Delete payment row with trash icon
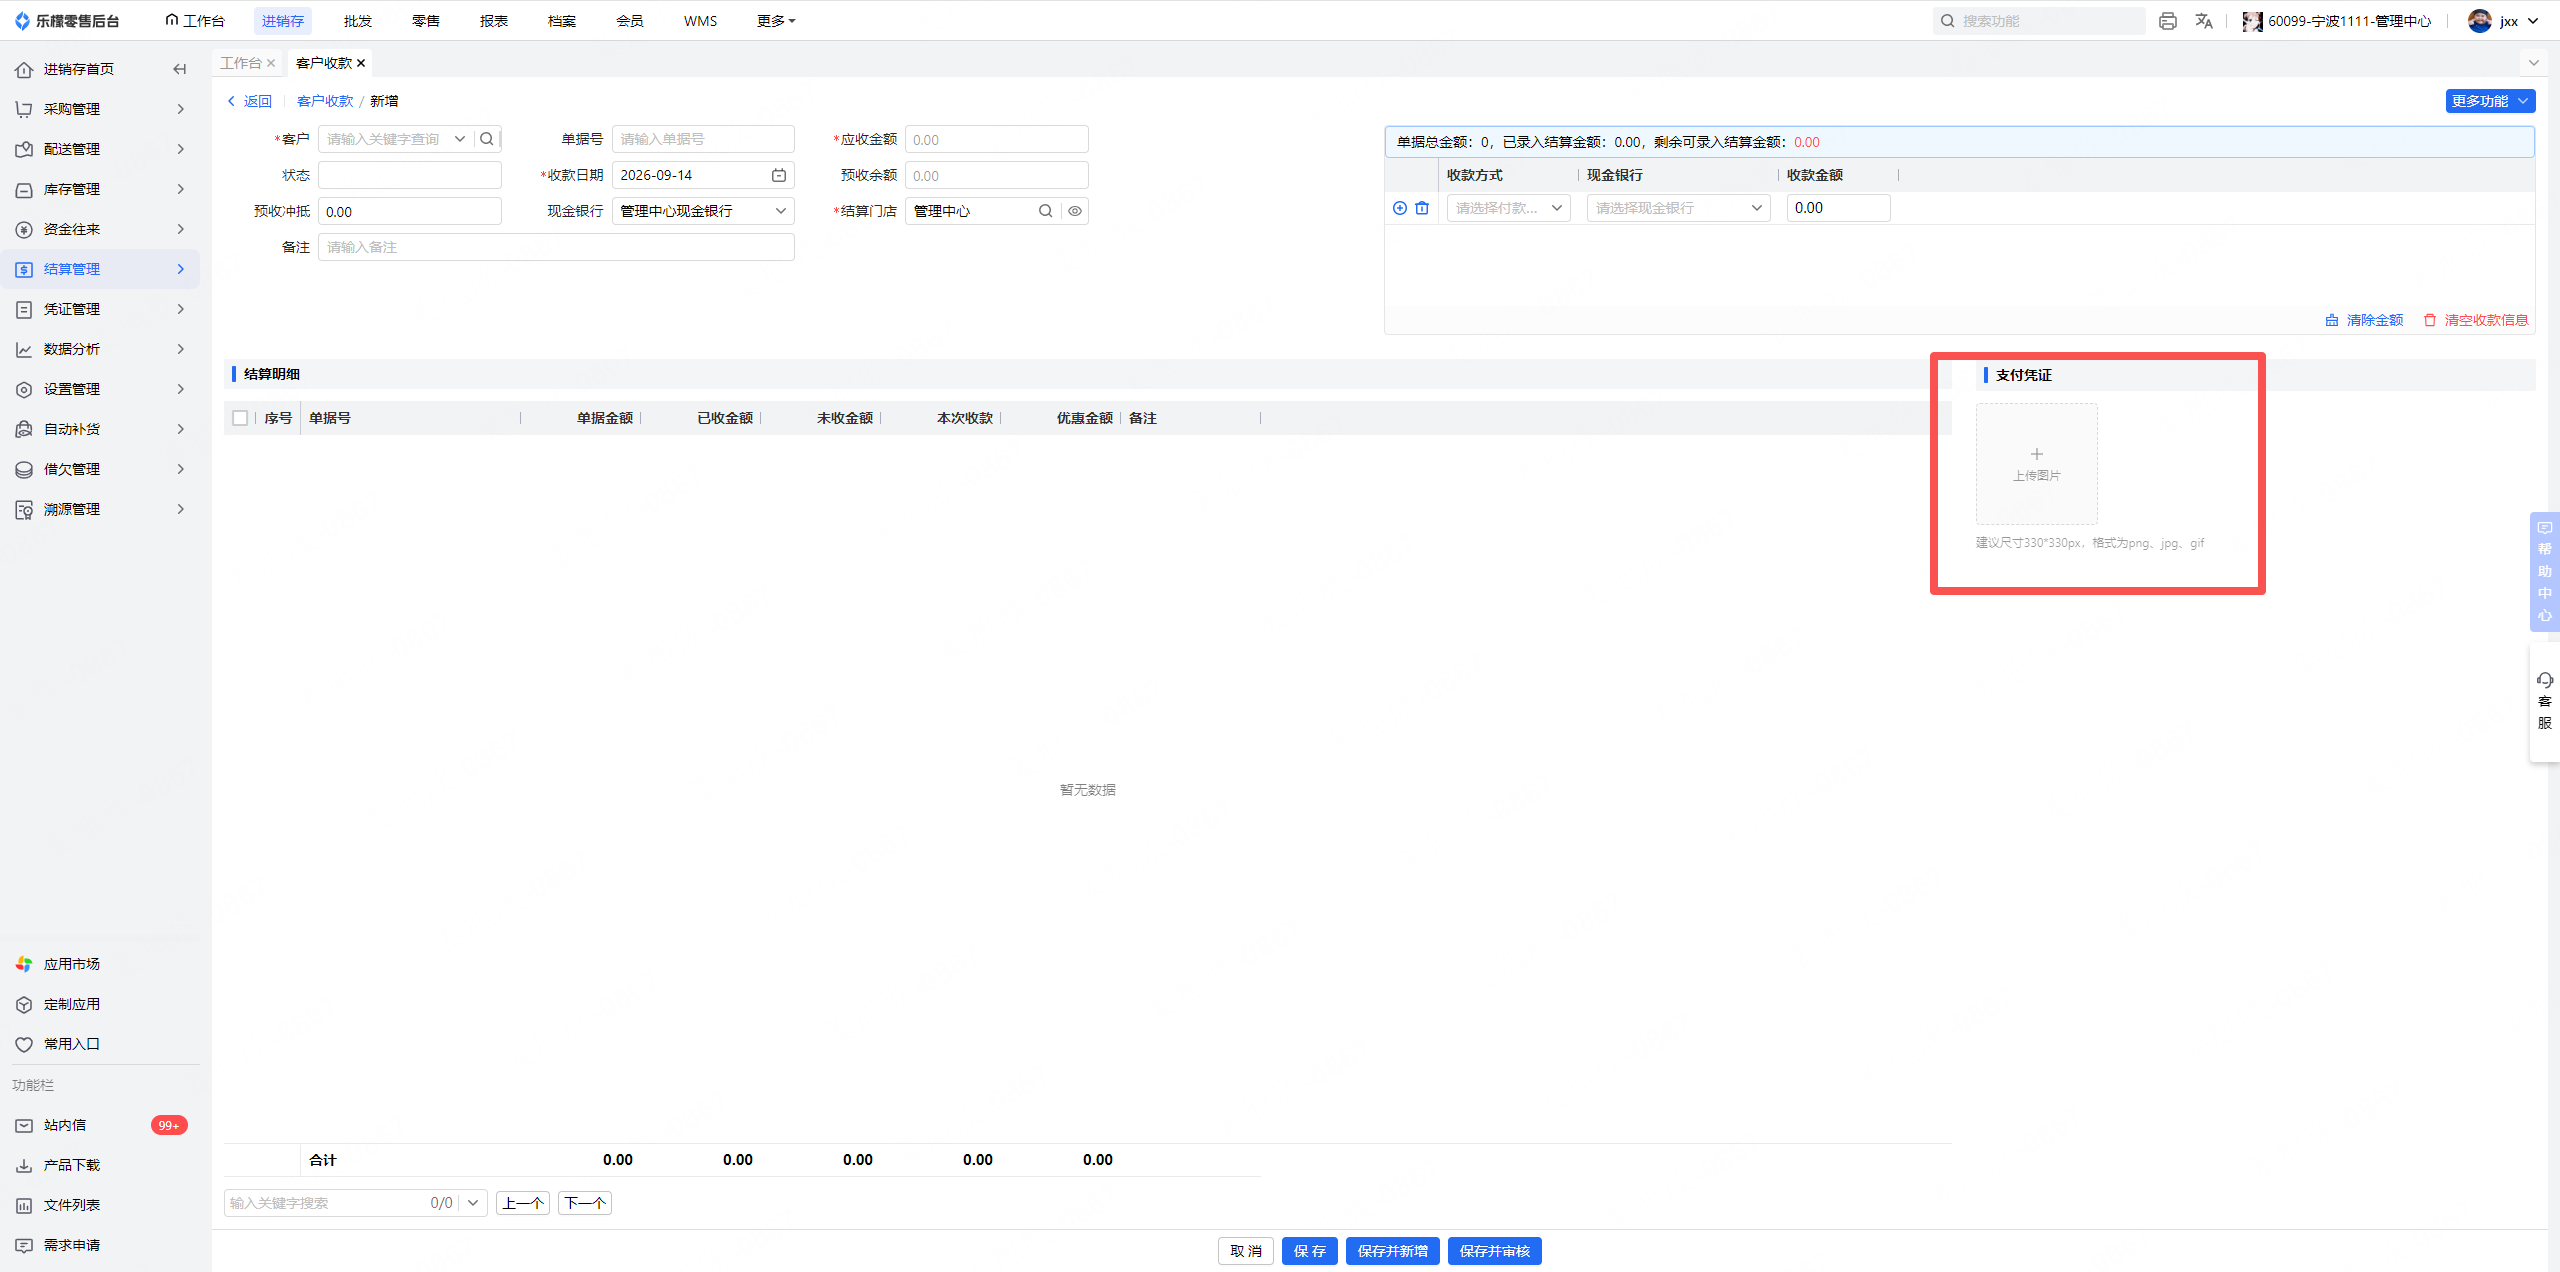Viewport: 2560px width, 1272px height. (1422, 208)
